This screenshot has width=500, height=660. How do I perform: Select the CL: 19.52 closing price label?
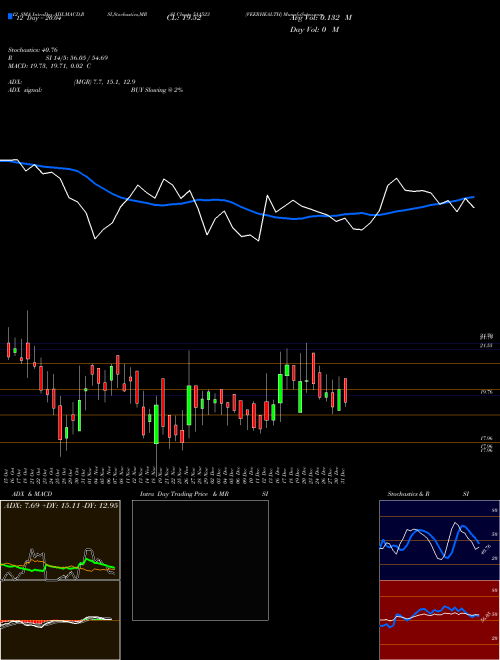point(184,18)
